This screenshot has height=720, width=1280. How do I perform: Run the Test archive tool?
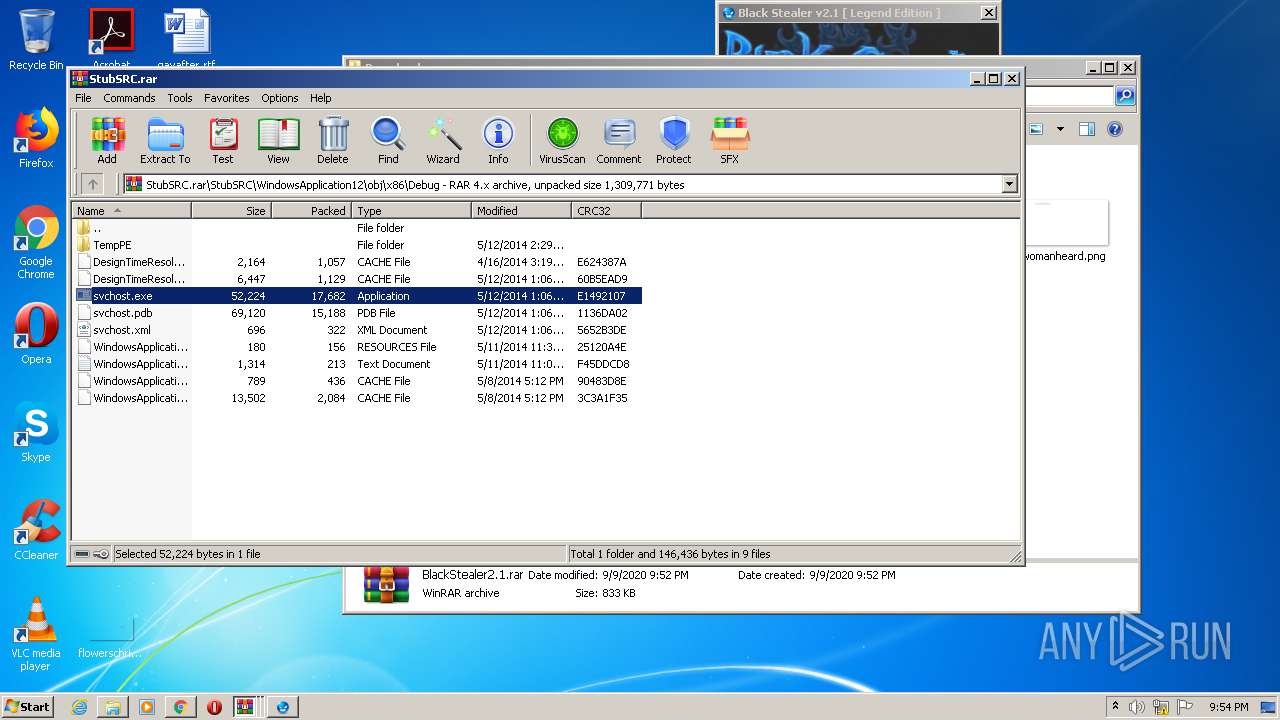pos(223,140)
